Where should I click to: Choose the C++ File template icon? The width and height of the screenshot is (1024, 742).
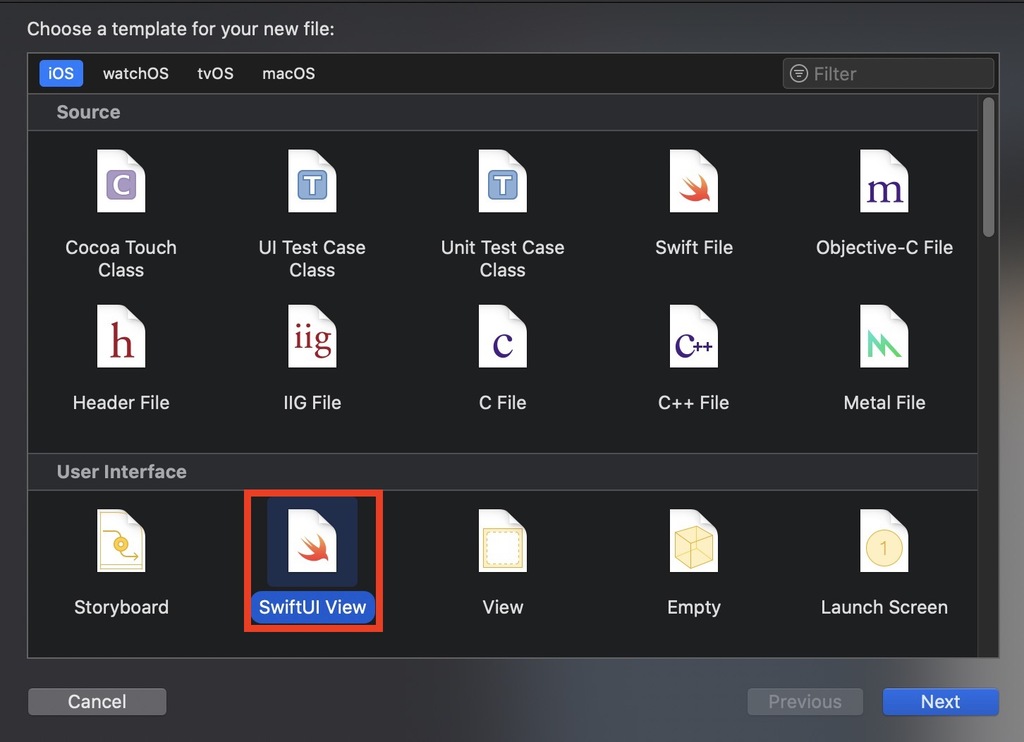tap(694, 336)
